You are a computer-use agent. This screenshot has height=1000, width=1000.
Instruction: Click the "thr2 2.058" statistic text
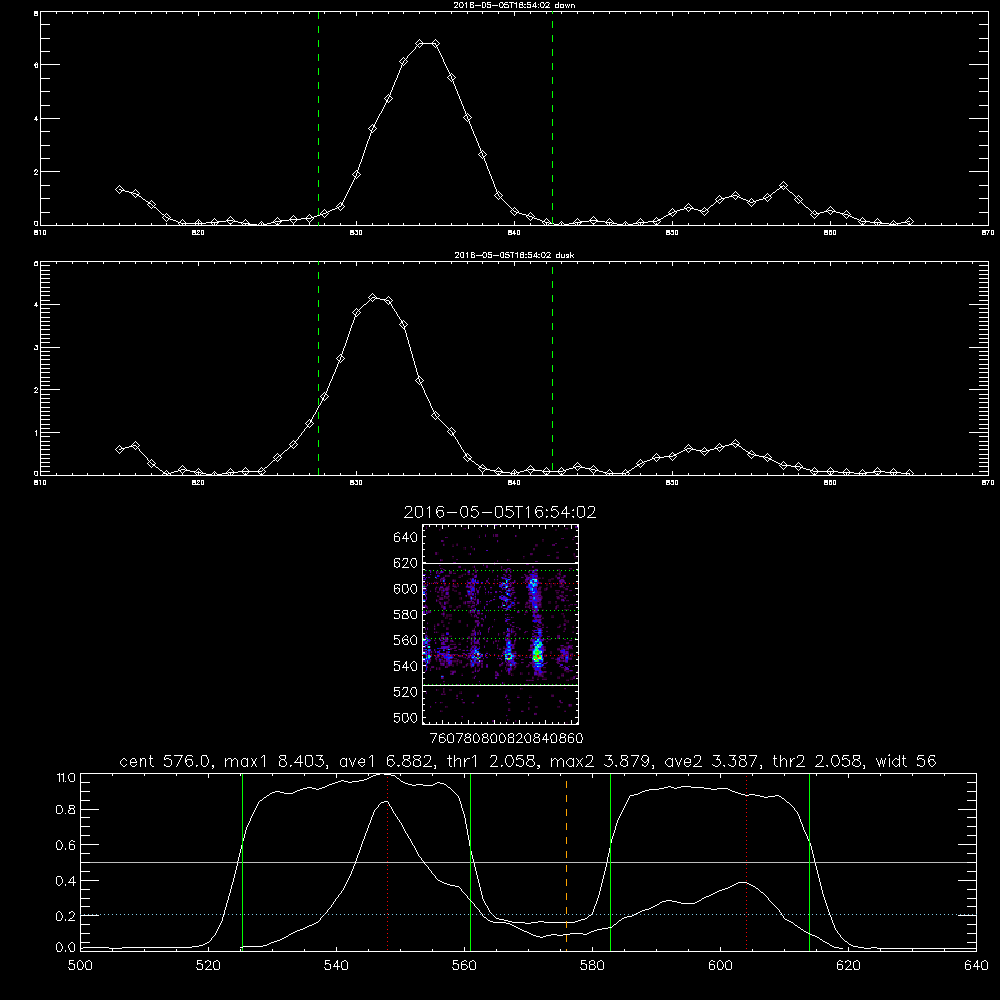(818, 761)
